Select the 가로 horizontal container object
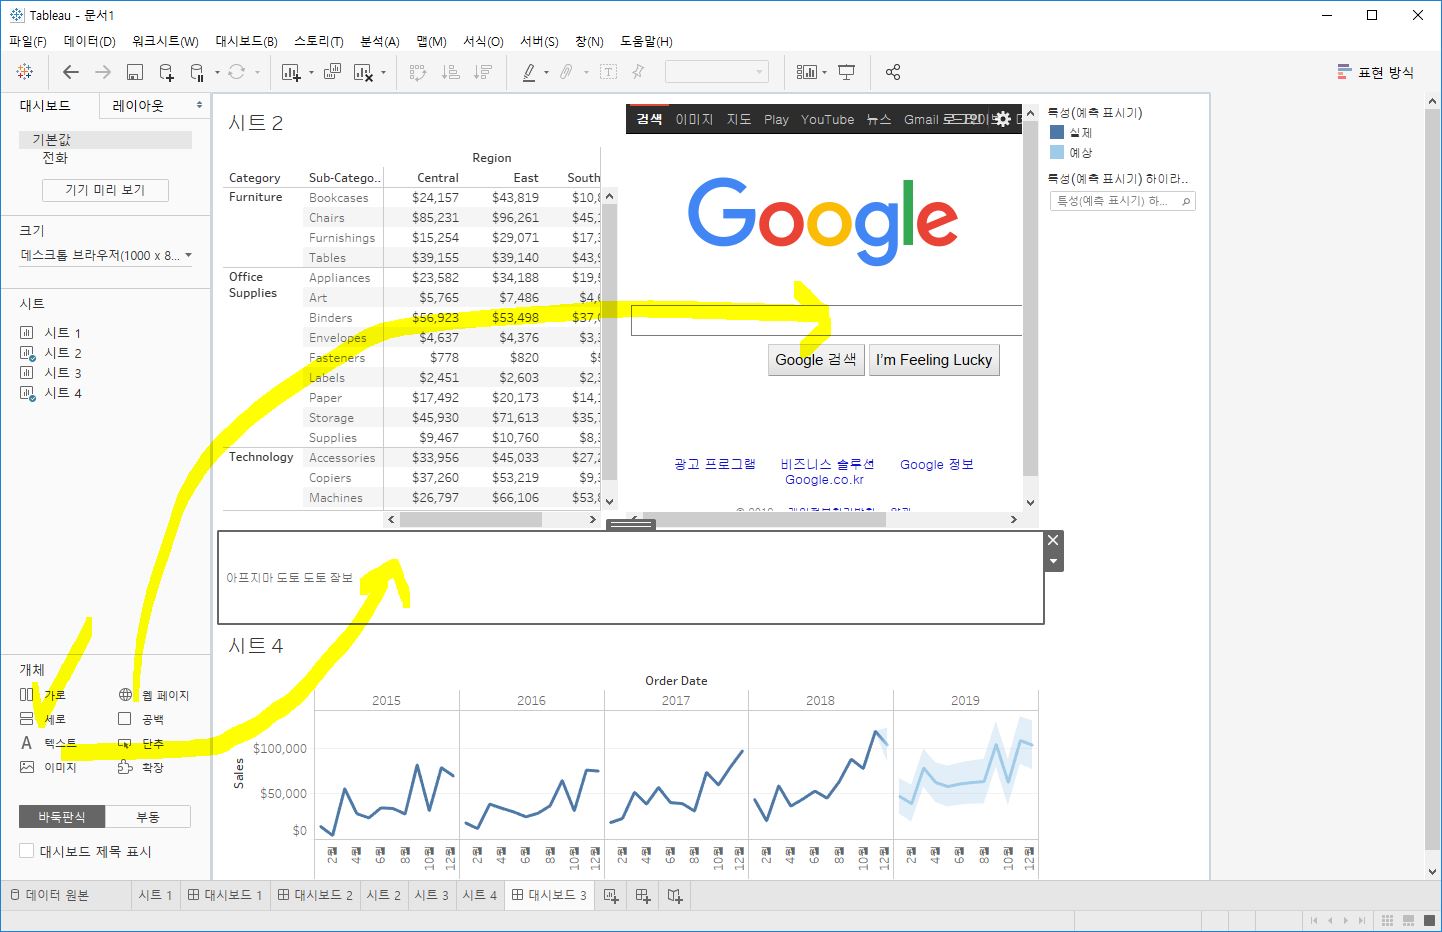This screenshot has width=1442, height=932. pyautogui.click(x=42, y=694)
